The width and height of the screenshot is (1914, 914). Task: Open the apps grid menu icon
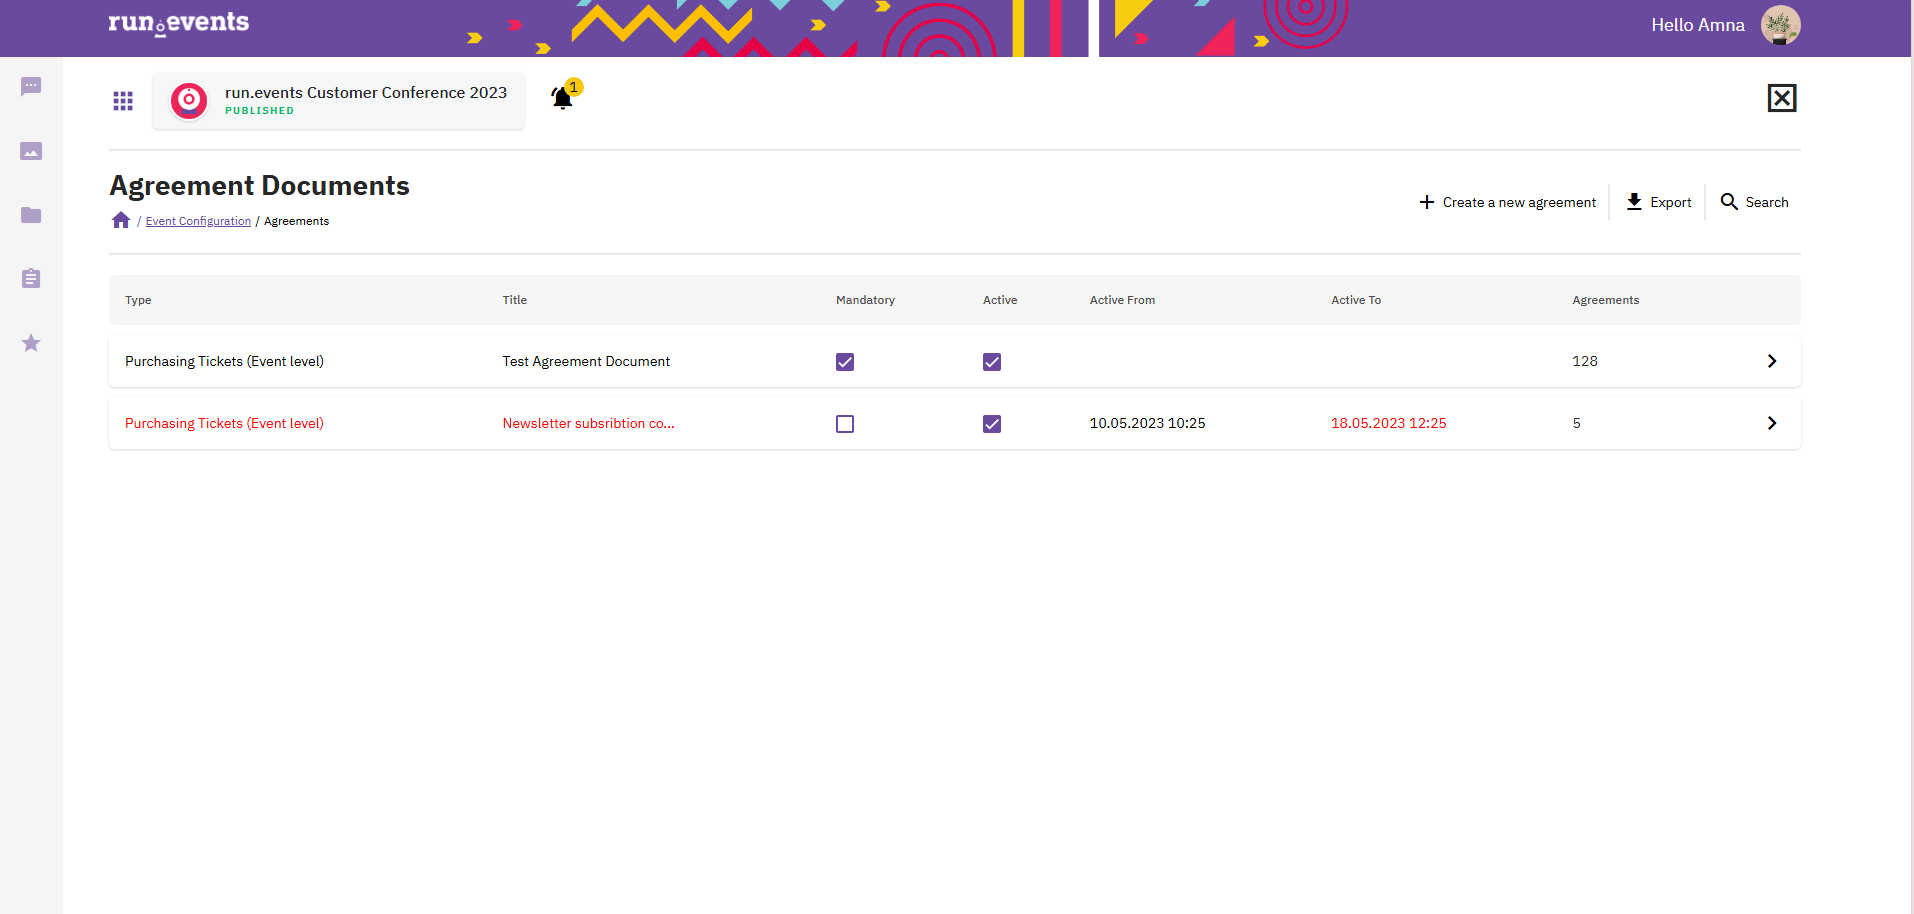[x=123, y=101]
